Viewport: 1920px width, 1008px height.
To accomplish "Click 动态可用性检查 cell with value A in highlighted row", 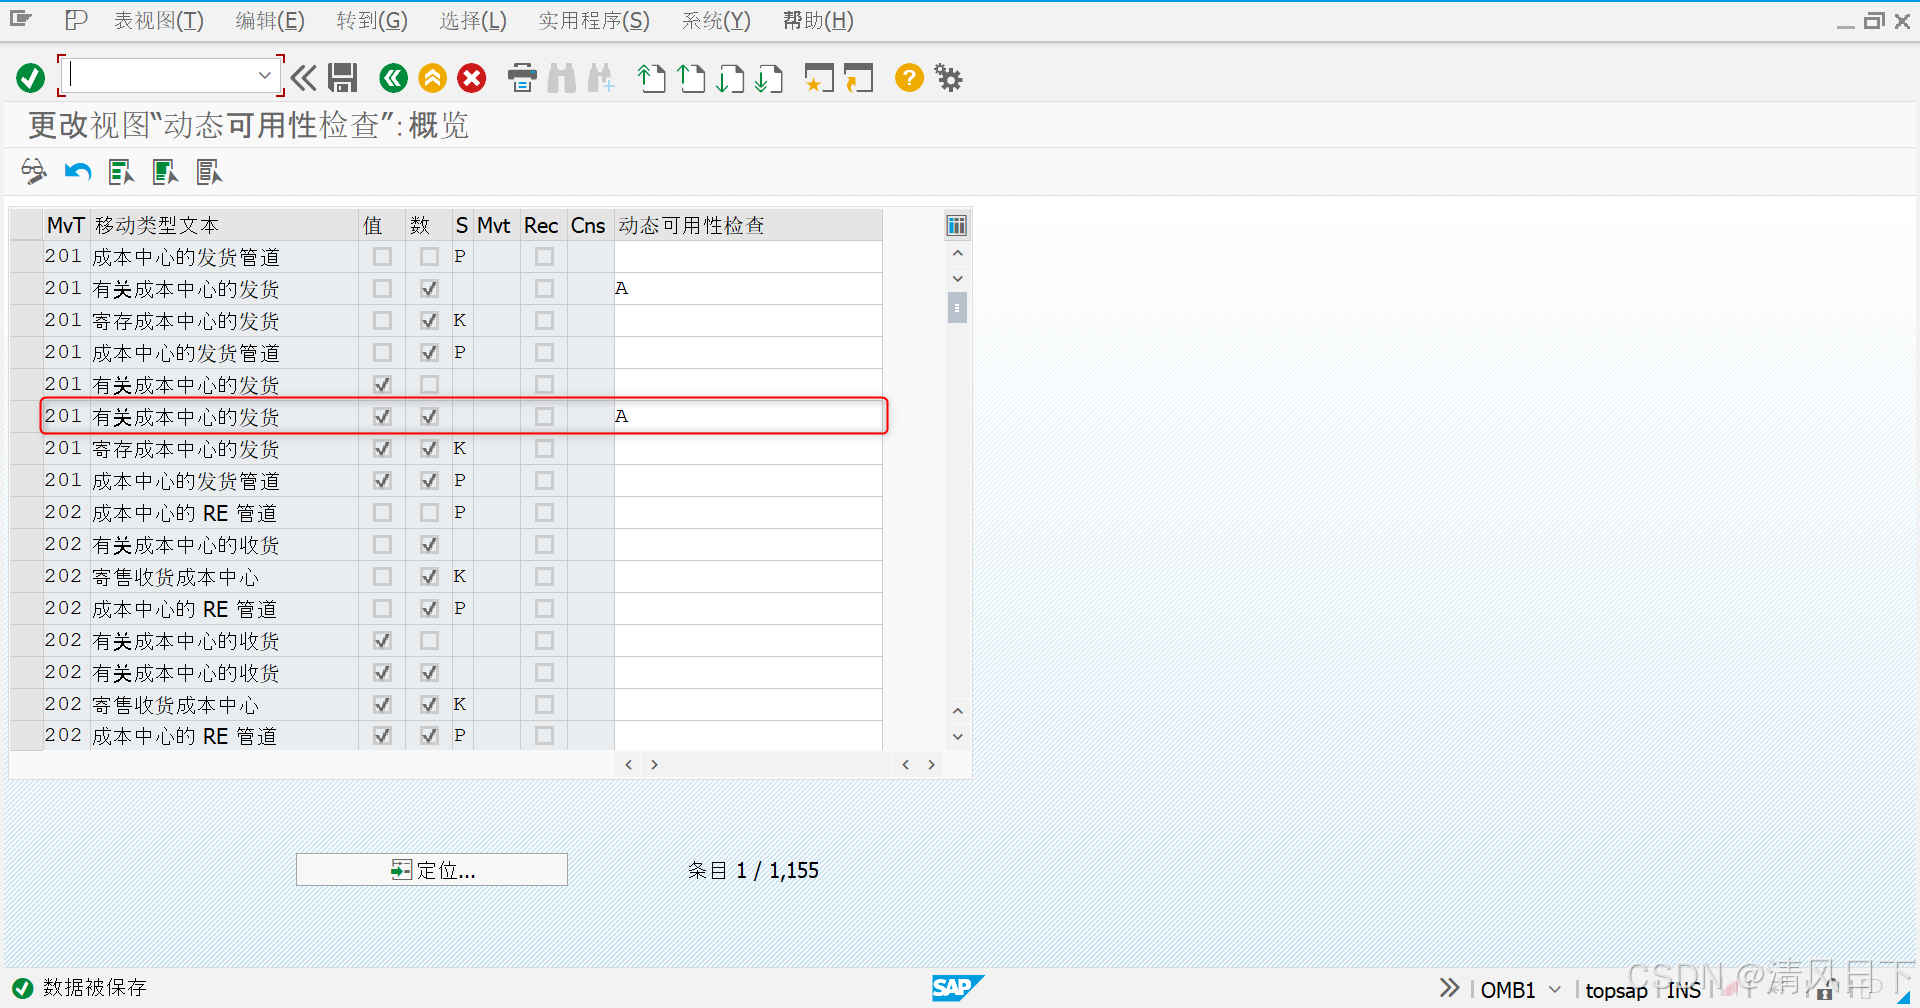I will tap(748, 417).
